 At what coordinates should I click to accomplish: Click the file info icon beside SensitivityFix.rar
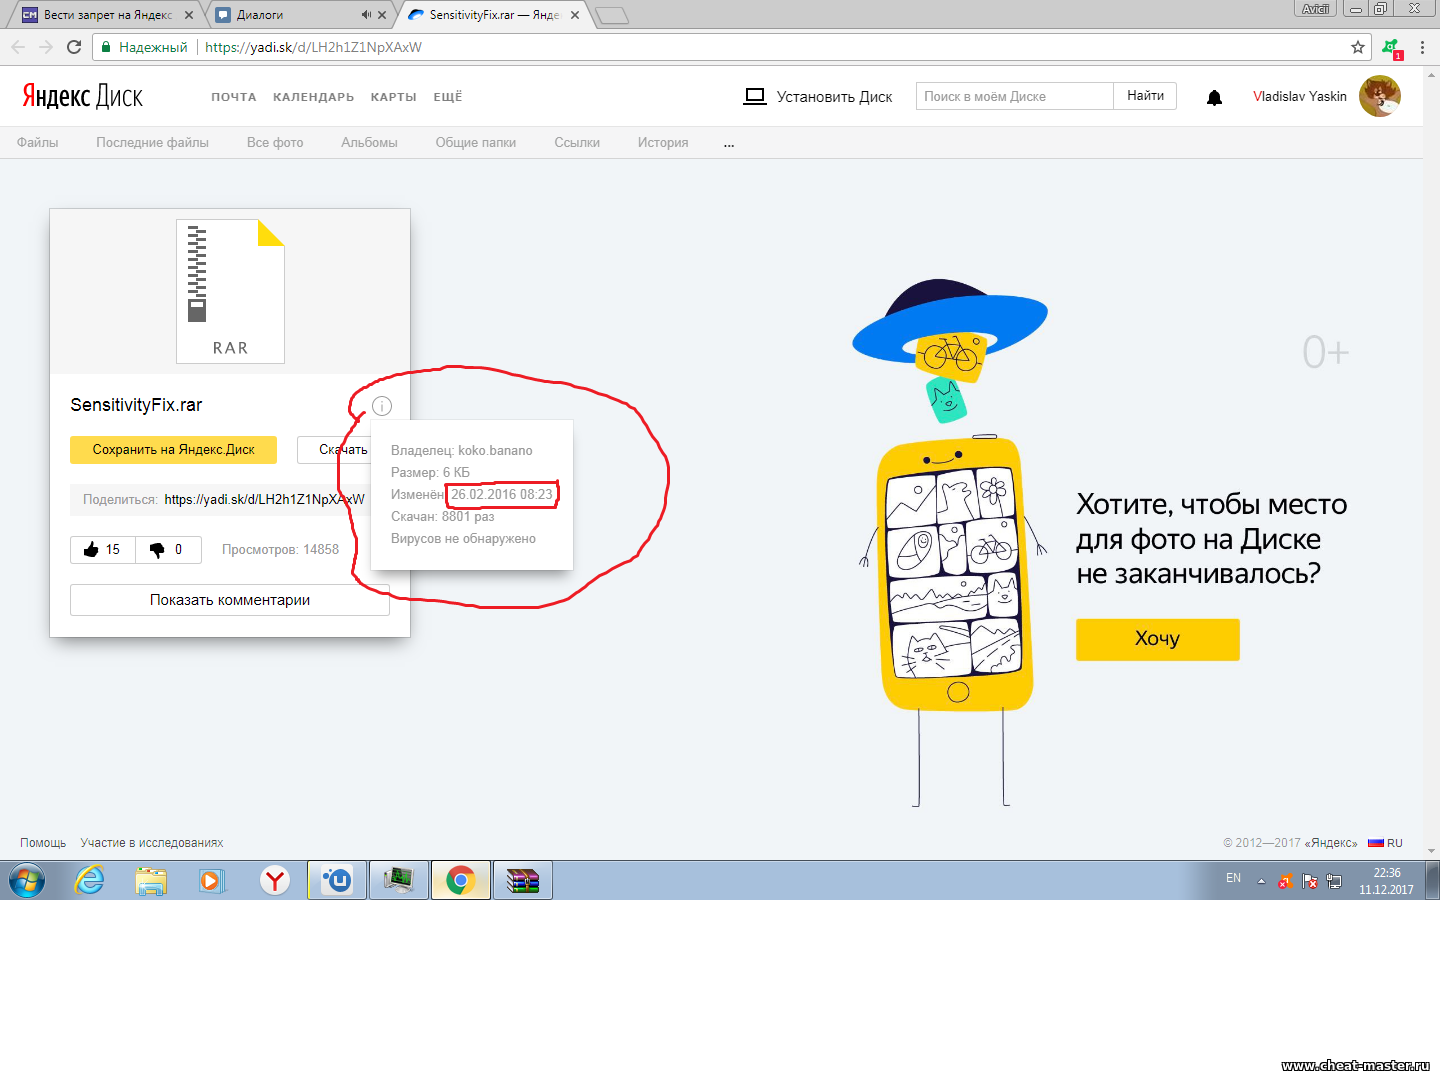pos(382,406)
